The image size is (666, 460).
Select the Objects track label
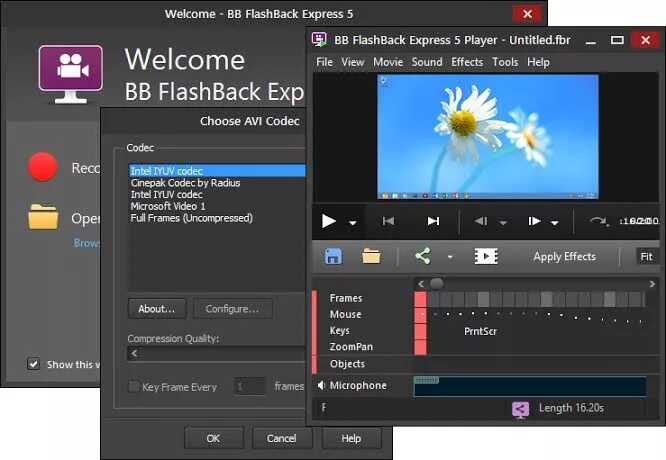(x=347, y=364)
